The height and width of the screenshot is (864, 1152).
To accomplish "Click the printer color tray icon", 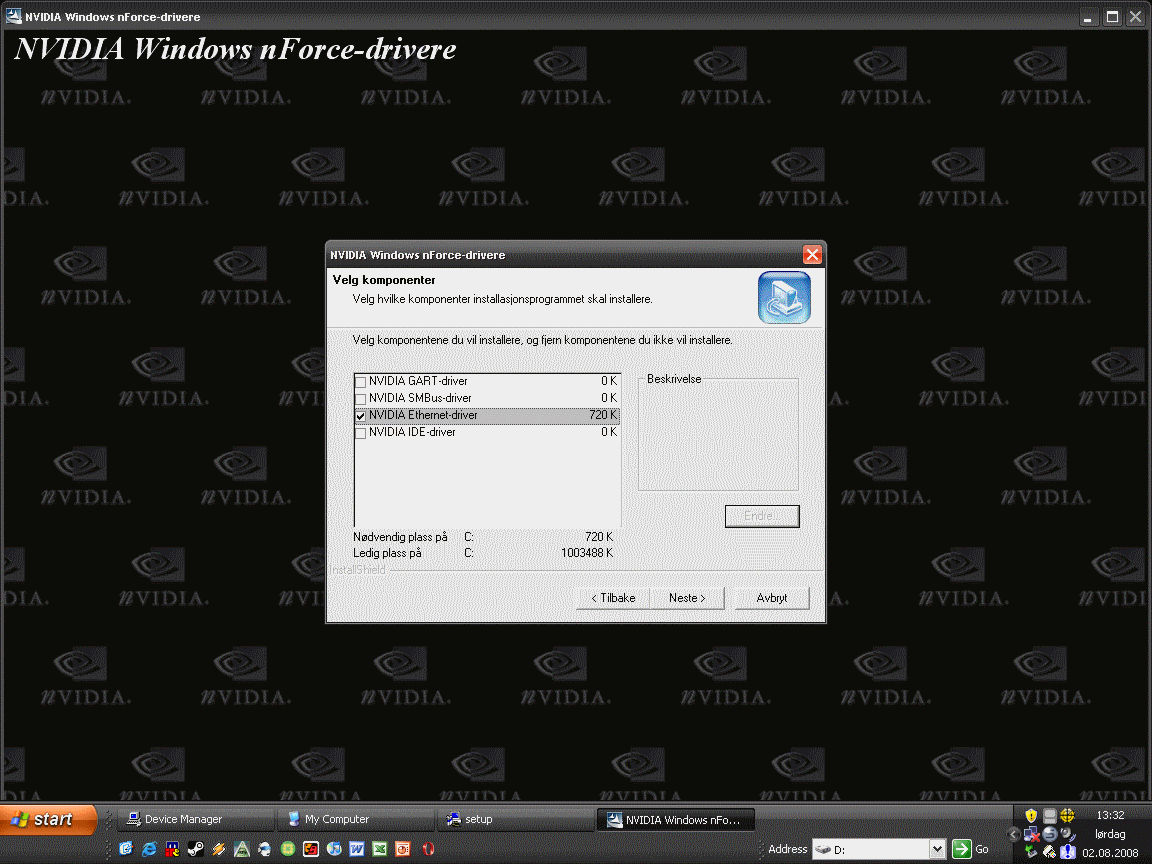I will [1049, 852].
